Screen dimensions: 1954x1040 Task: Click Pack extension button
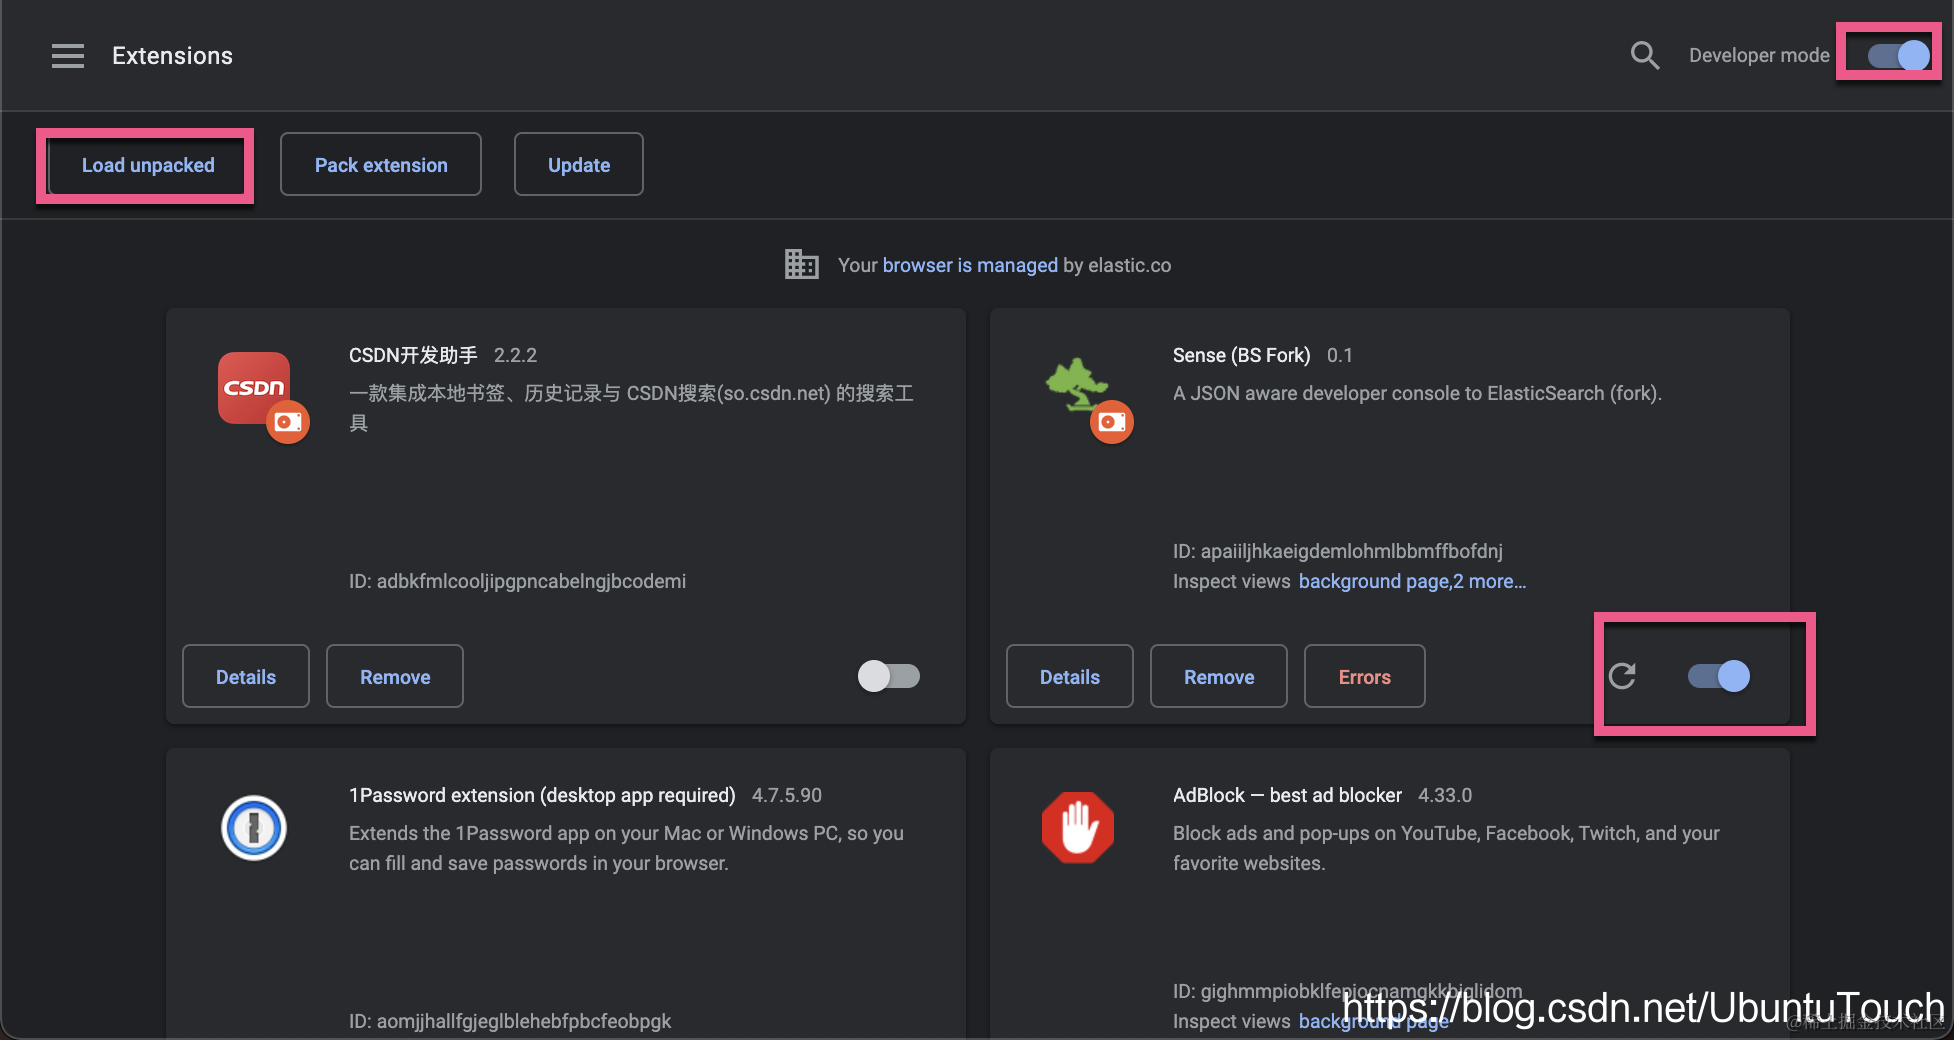[x=381, y=165]
